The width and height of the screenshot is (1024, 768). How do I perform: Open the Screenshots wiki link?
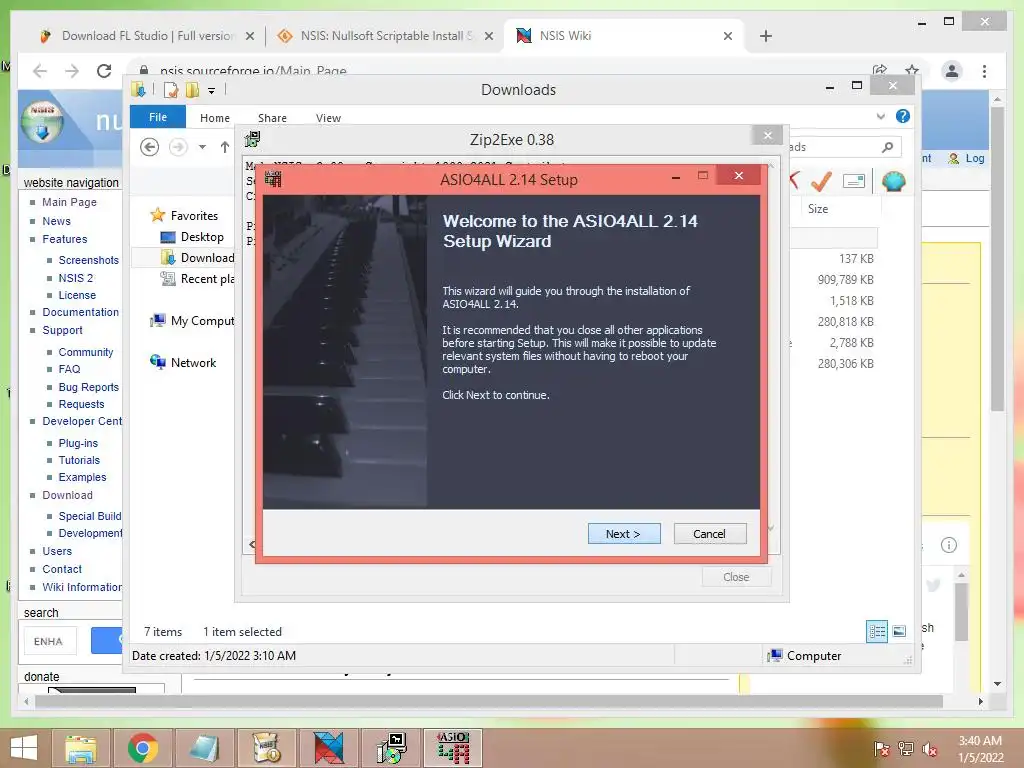point(89,260)
